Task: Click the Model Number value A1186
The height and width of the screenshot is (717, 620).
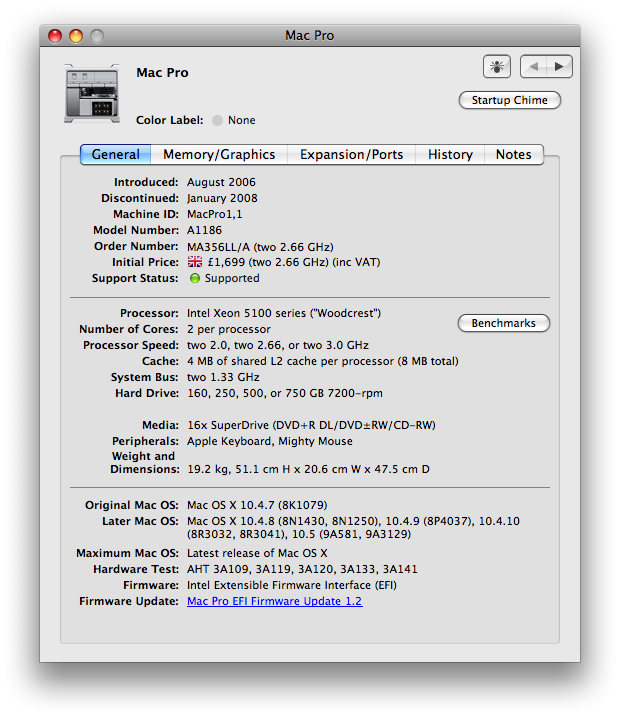Action: [x=204, y=230]
